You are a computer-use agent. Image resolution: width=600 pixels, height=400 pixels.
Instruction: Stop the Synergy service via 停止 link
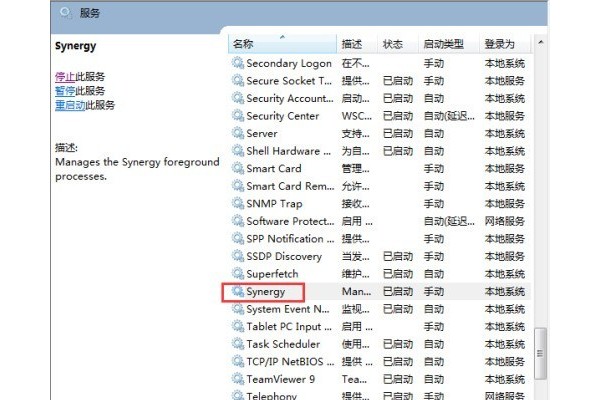[x=65, y=77]
